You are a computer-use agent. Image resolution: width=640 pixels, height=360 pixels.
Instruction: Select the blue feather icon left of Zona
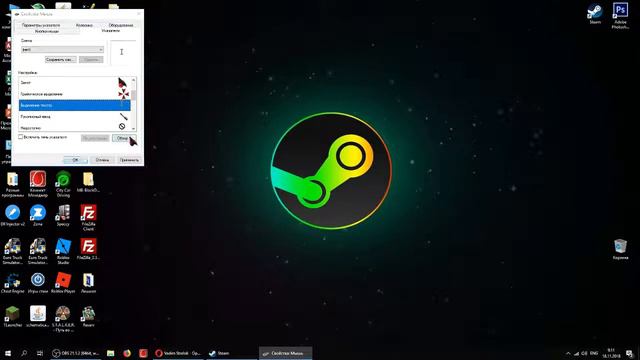click(x=12, y=216)
